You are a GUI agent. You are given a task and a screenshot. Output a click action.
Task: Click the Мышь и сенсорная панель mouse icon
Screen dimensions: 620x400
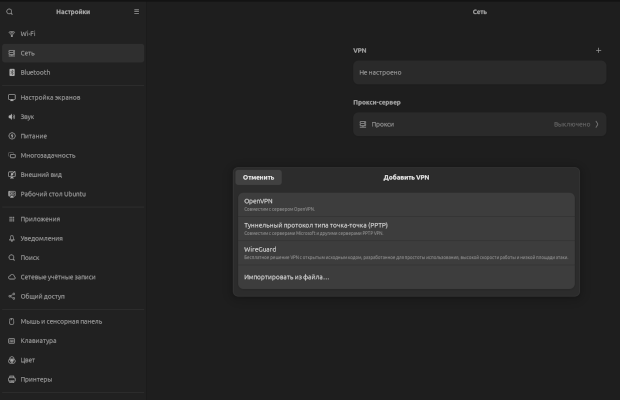(x=12, y=321)
